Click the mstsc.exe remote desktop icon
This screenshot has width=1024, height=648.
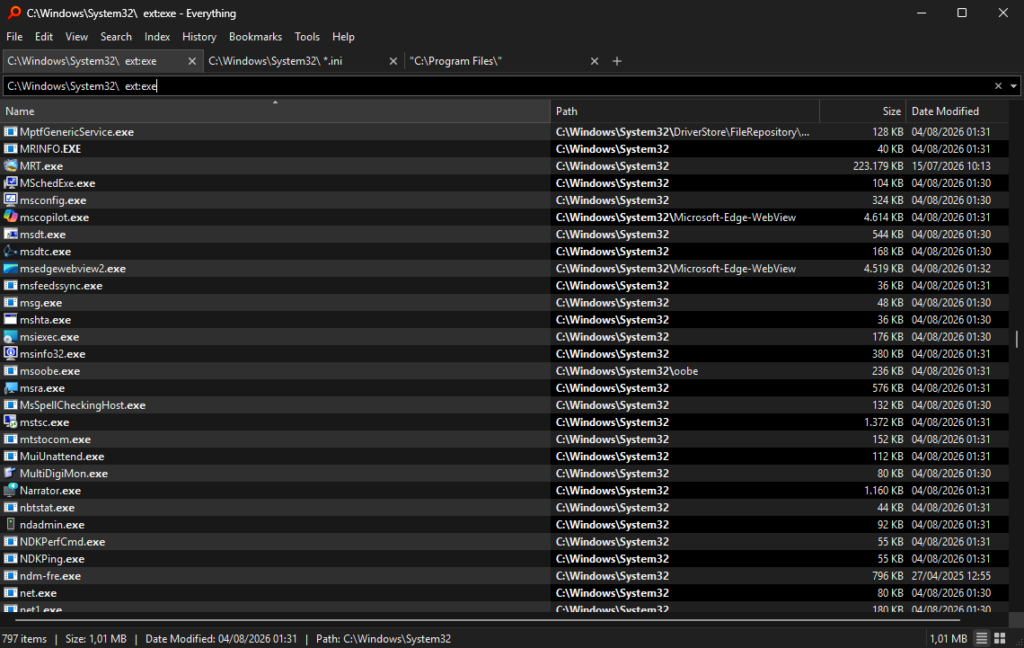pos(10,422)
